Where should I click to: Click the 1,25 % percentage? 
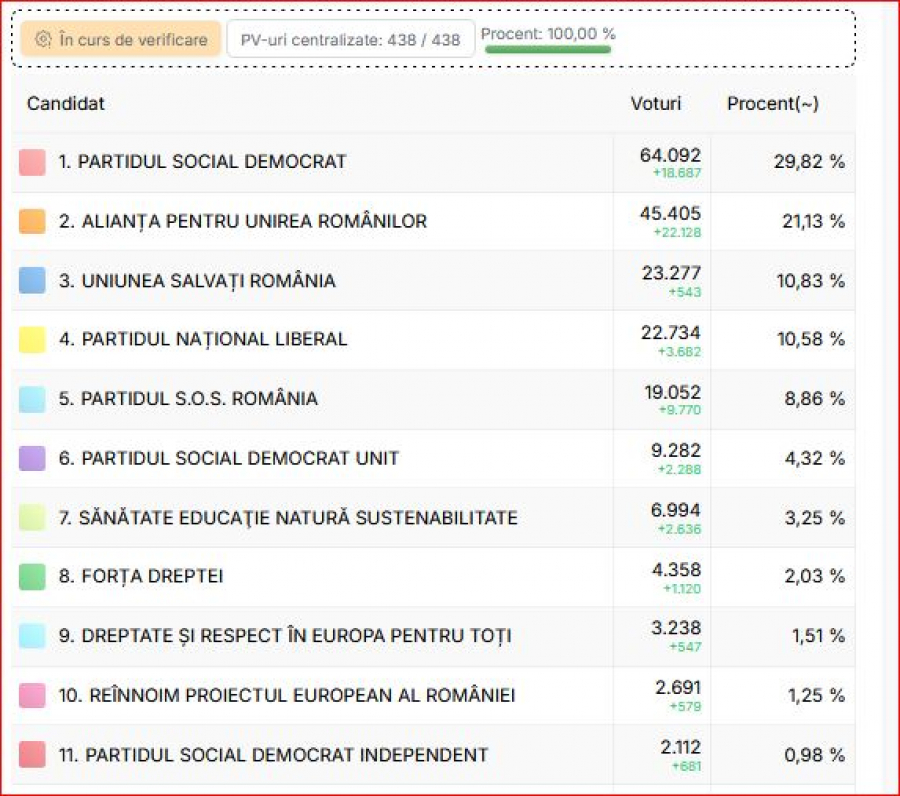point(816,696)
